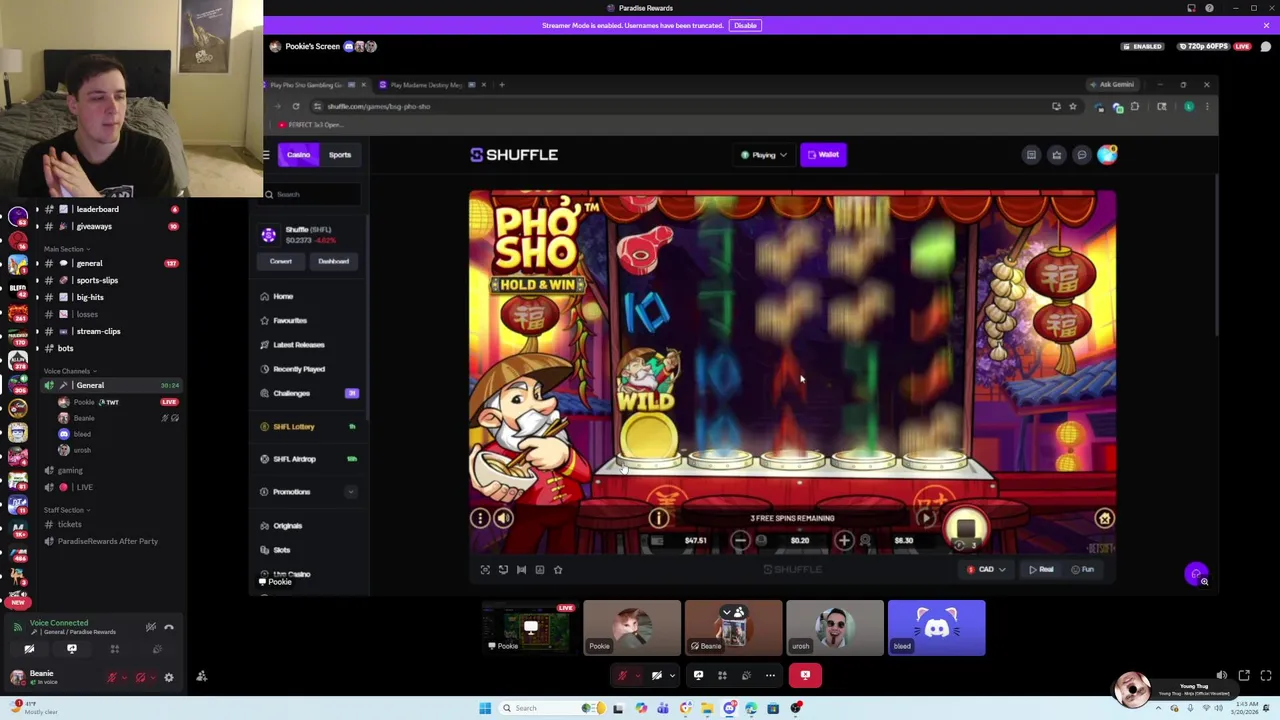Bookmark the page with the star icon

[1072, 106]
